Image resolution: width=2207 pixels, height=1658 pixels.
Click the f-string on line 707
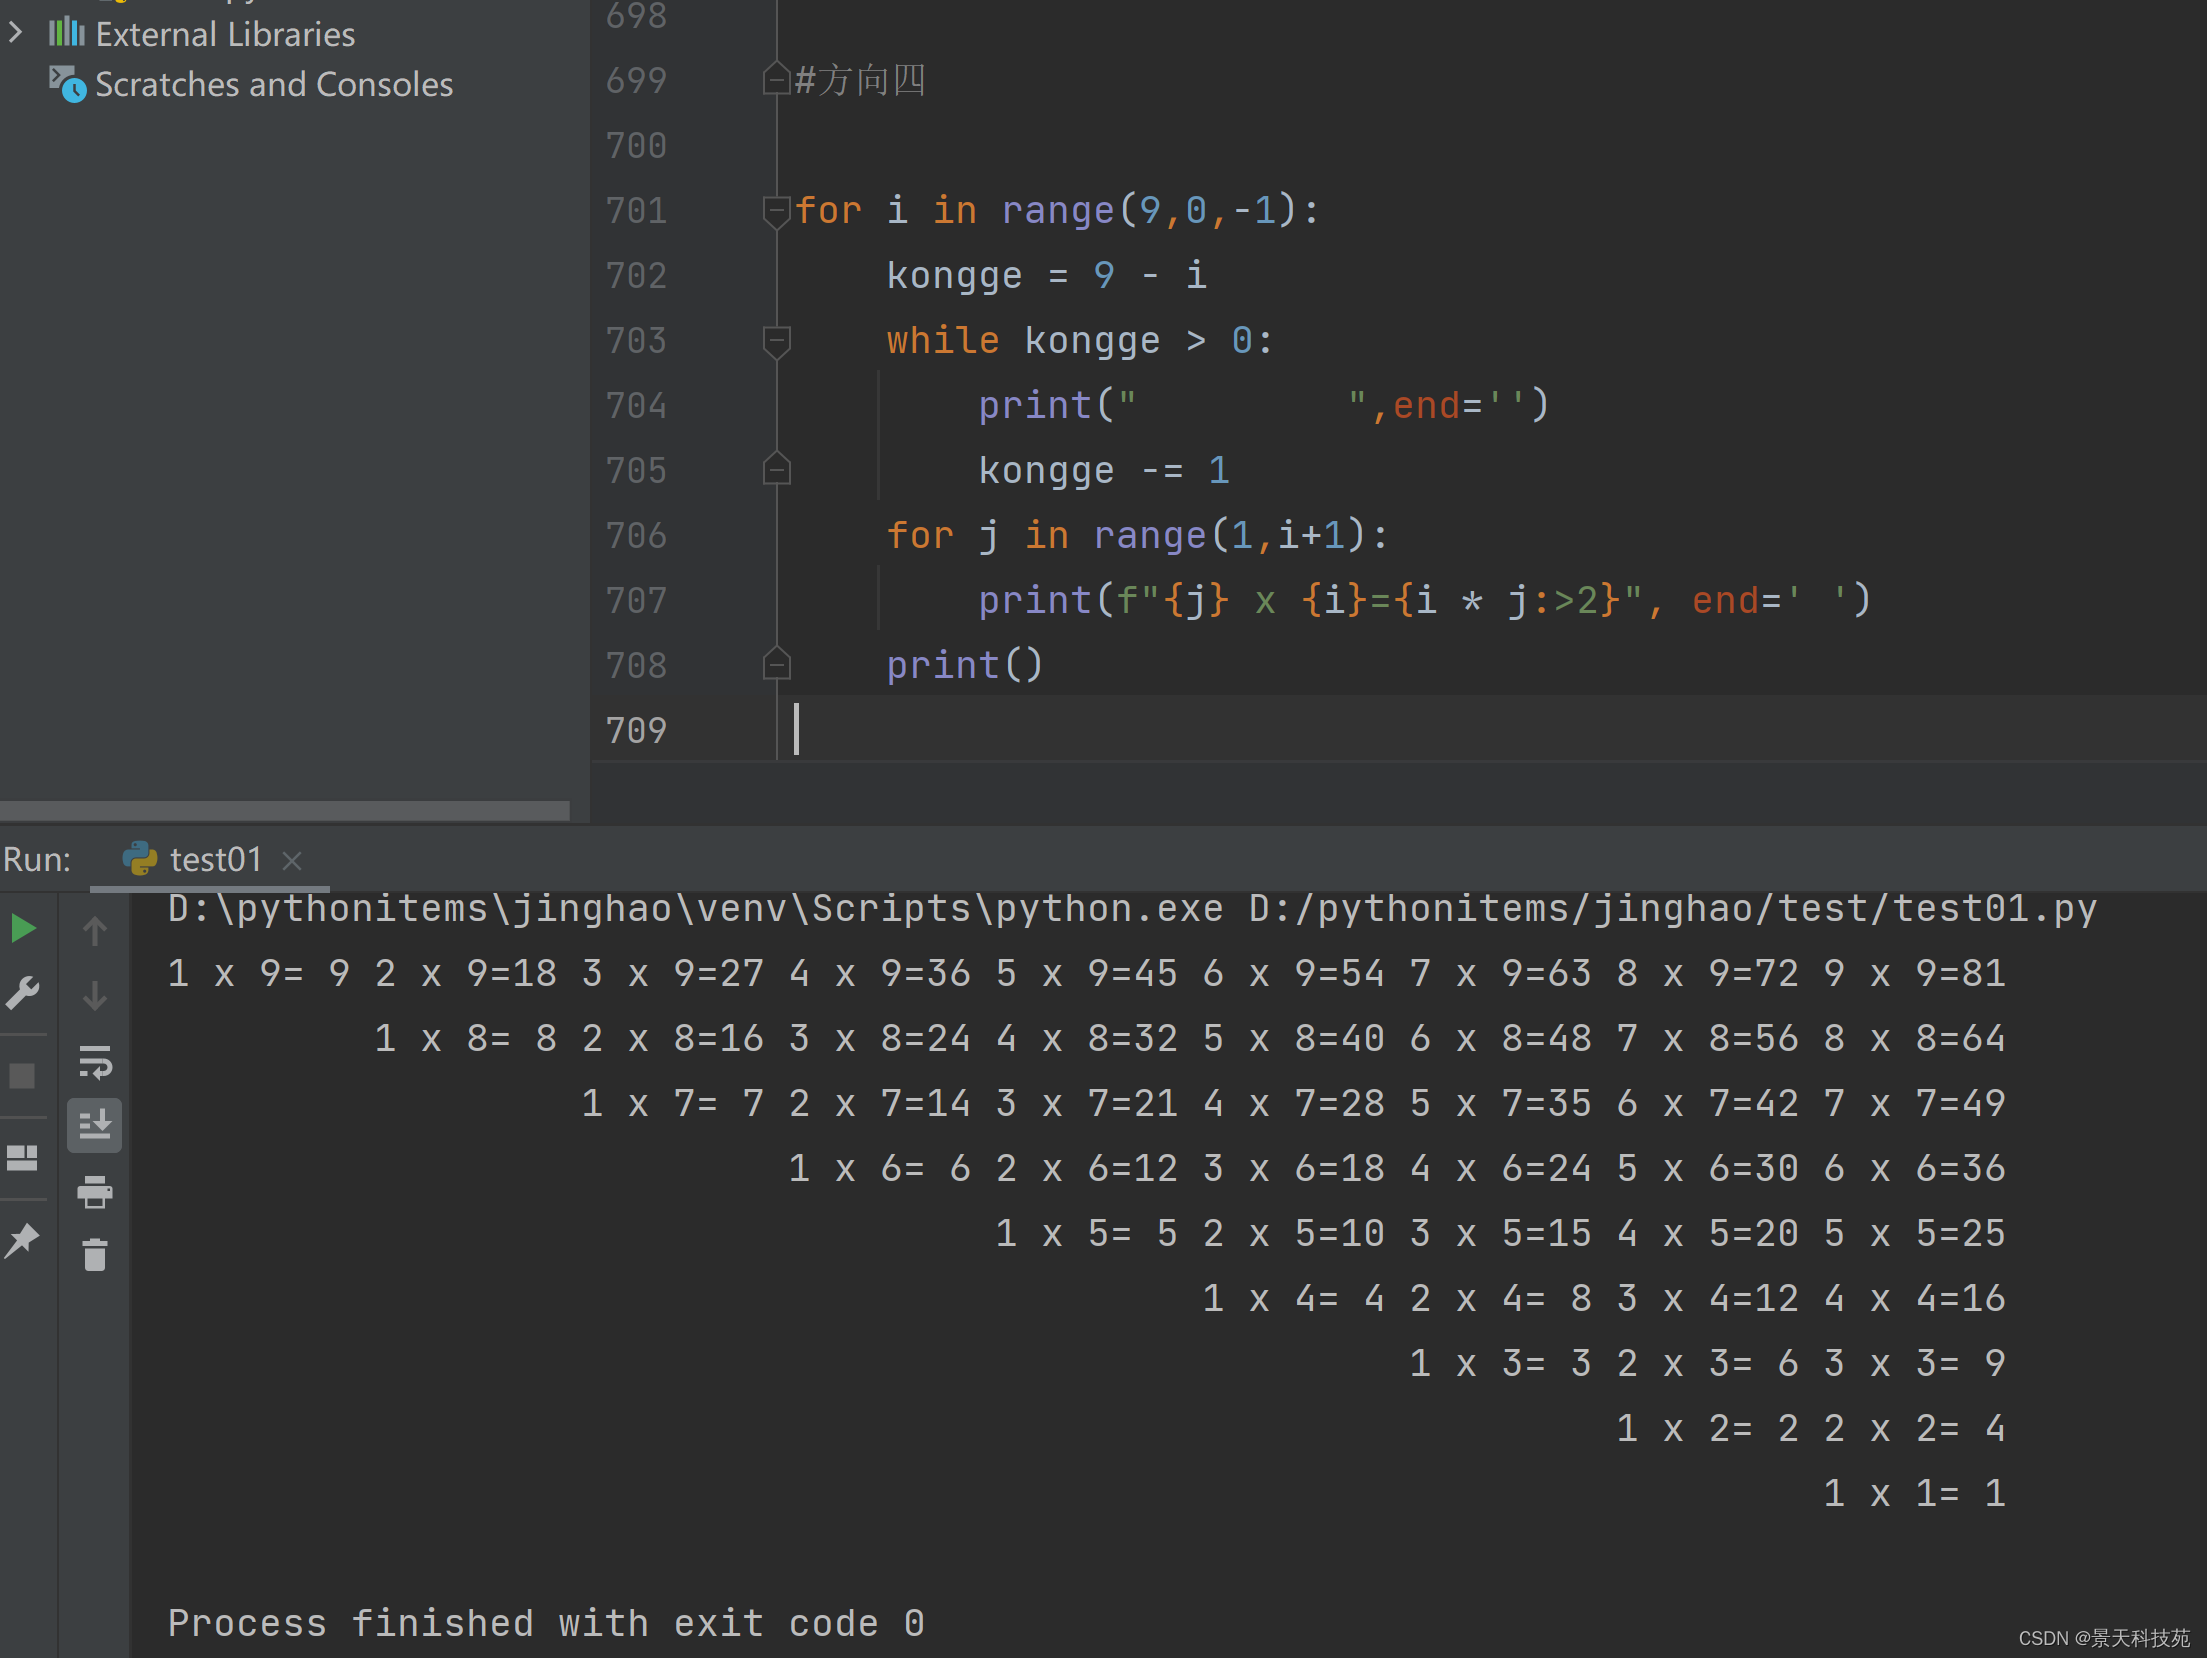[1379, 600]
